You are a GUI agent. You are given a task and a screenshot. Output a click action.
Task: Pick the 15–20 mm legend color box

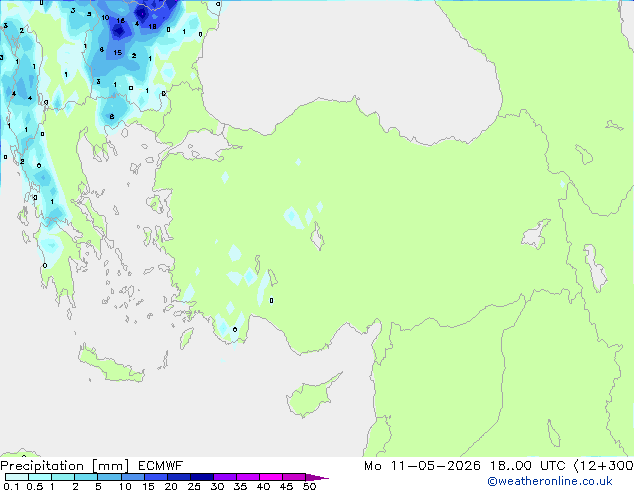156,477
